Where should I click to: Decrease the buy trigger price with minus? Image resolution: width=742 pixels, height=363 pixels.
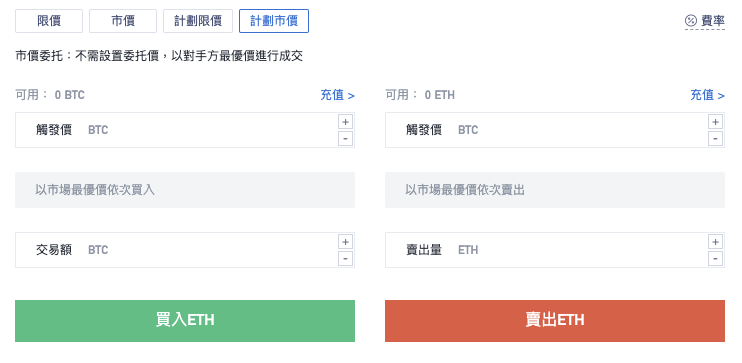pyautogui.click(x=345, y=139)
